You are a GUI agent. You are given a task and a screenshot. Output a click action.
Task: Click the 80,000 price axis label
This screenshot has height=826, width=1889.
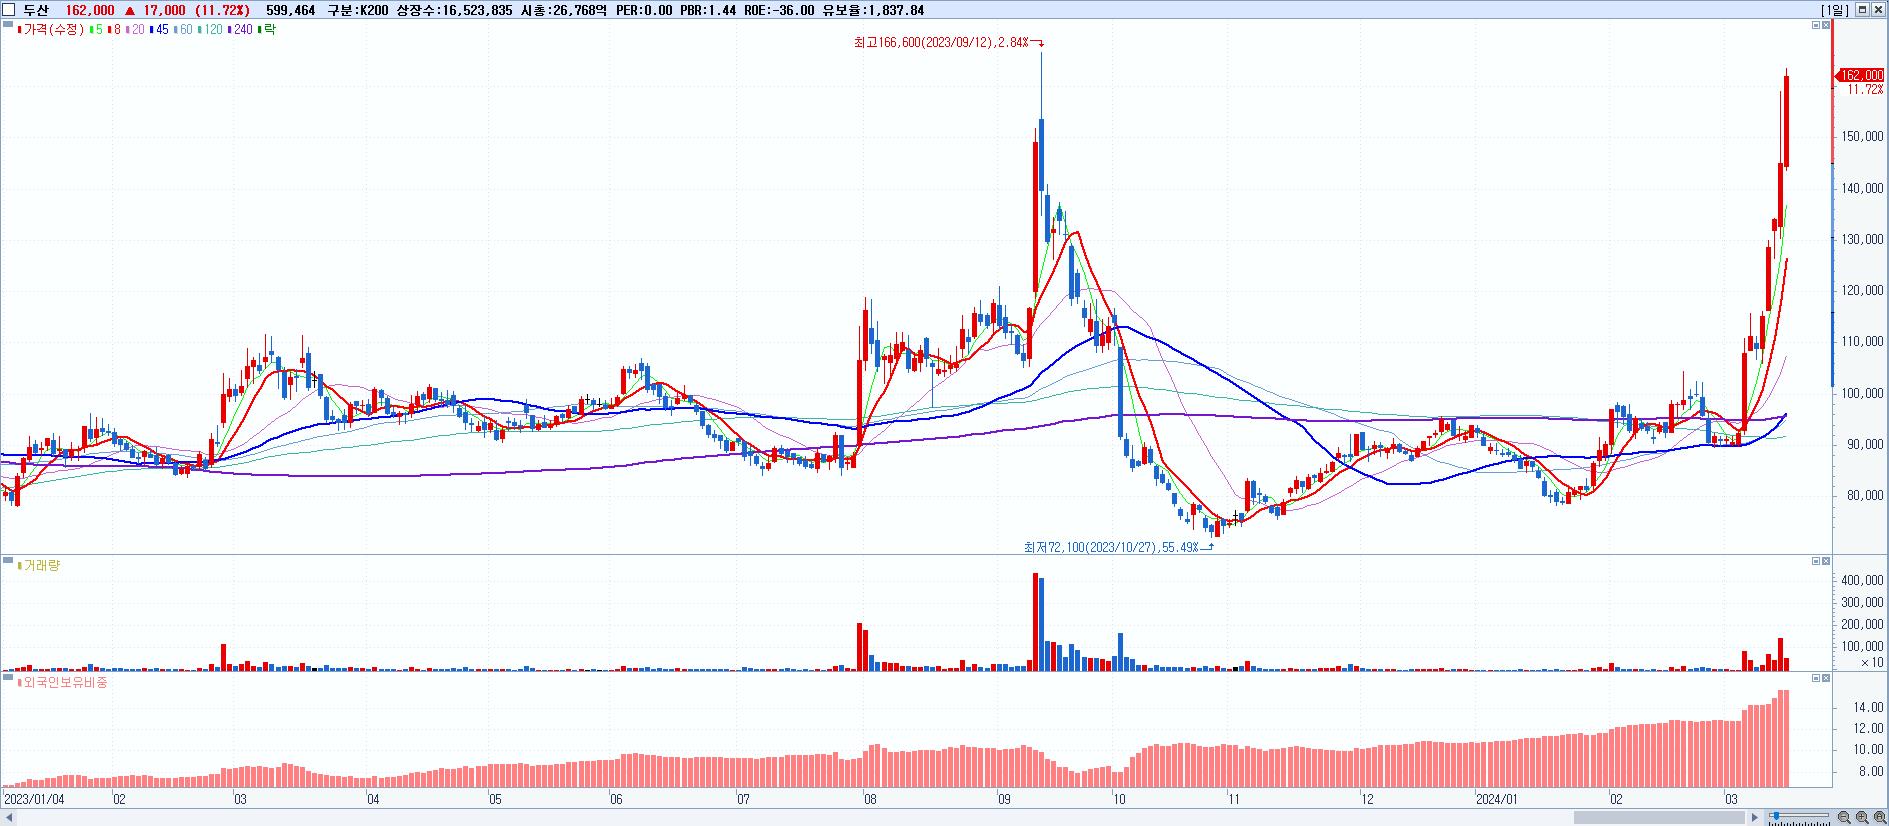click(x=1867, y=495)
